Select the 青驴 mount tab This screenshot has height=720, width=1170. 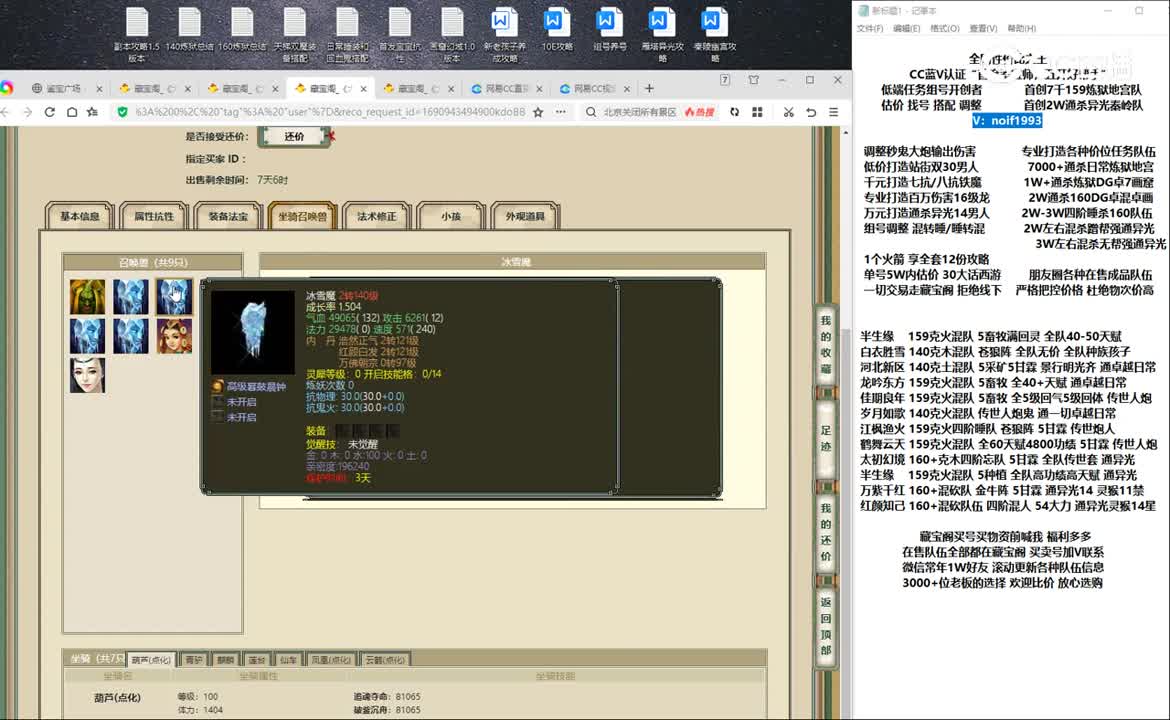coord(194,660)
